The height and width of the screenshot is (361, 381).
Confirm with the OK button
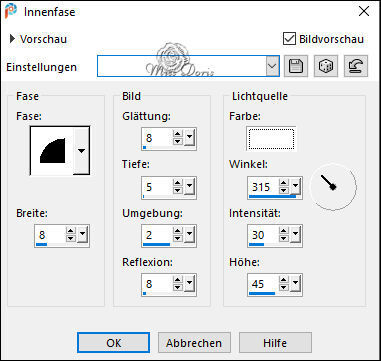(x=113, y=343)
